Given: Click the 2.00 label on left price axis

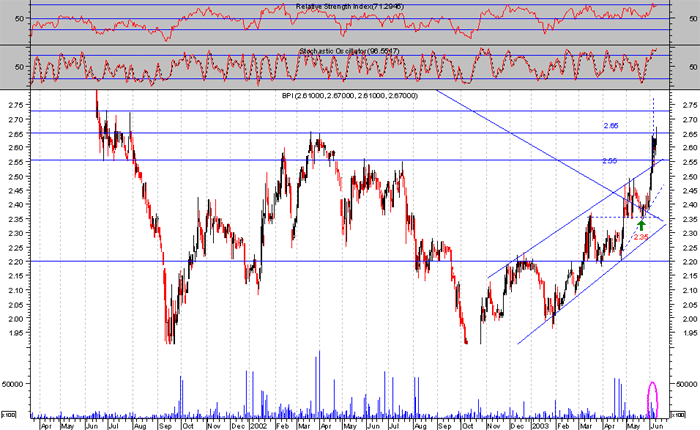Looking at the screenshot, I should coord(16,318).
